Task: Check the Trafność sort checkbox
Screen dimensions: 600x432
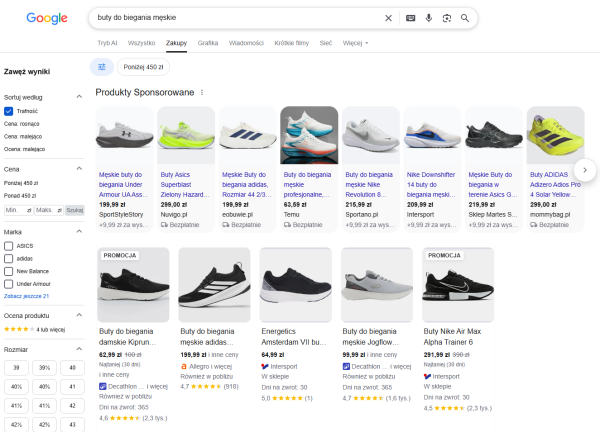Action: 8,111
